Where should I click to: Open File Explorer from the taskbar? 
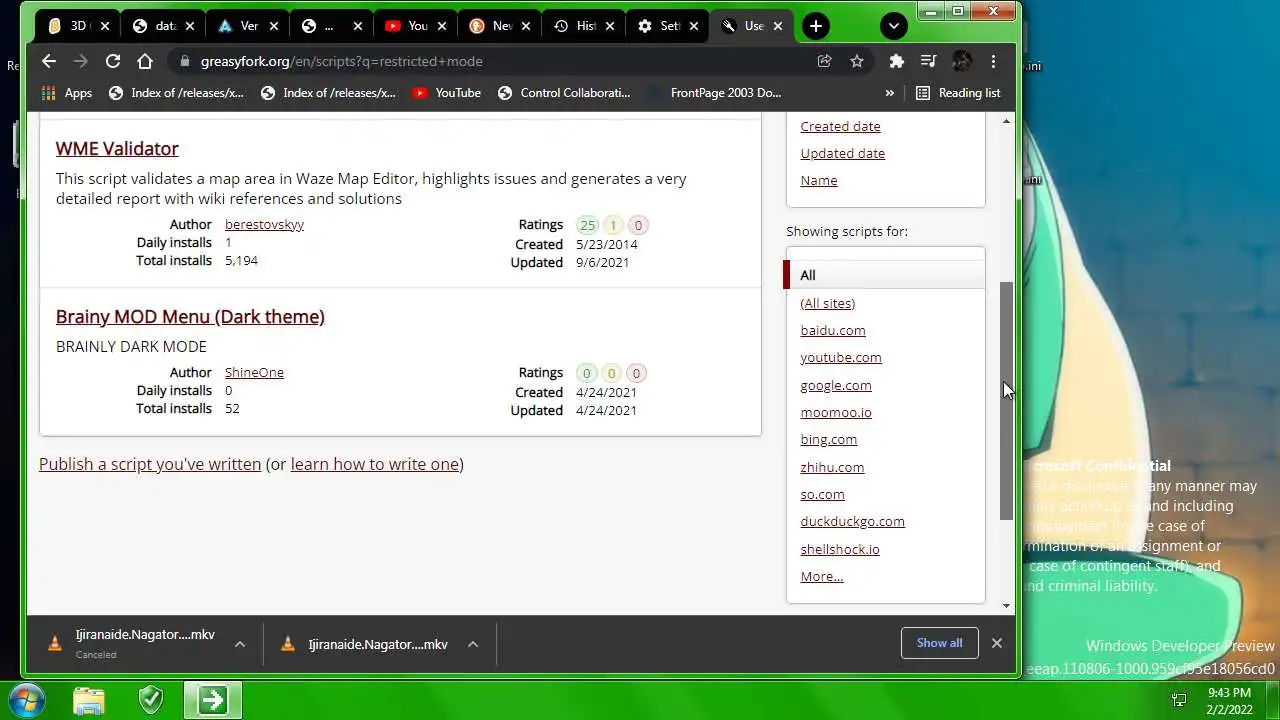click(89, 700)
